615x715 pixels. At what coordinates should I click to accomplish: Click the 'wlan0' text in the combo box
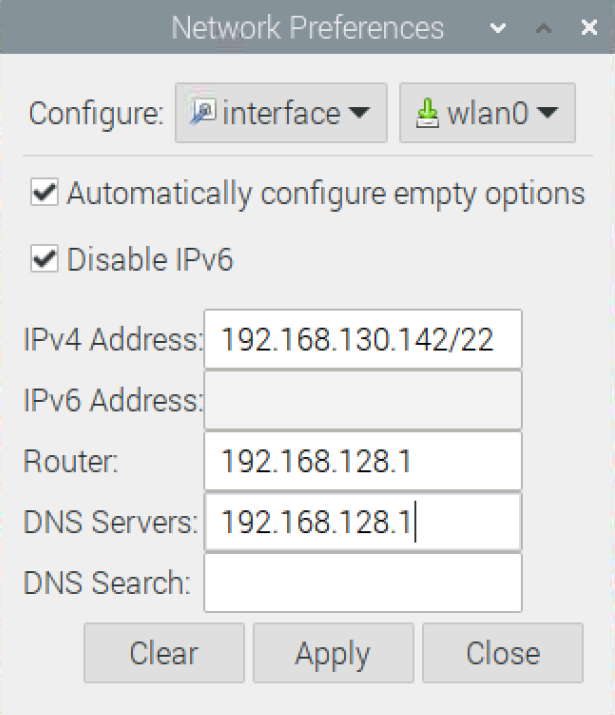pos(488,113)
